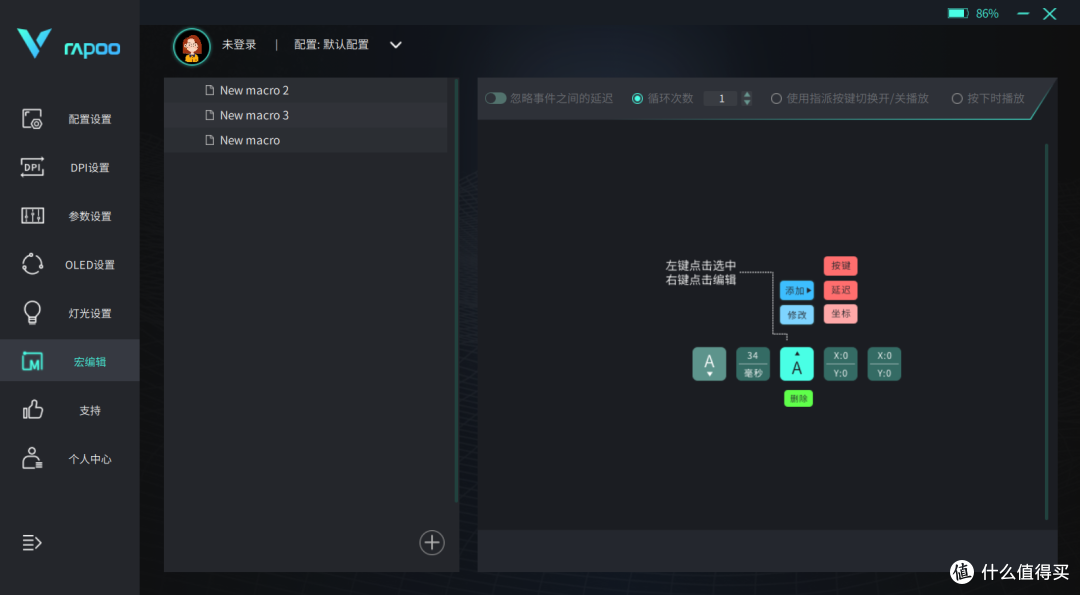The height and width of the screenshot is (595, 1080).
Task: Select New macro 2 in list
Action: (306, 90)
